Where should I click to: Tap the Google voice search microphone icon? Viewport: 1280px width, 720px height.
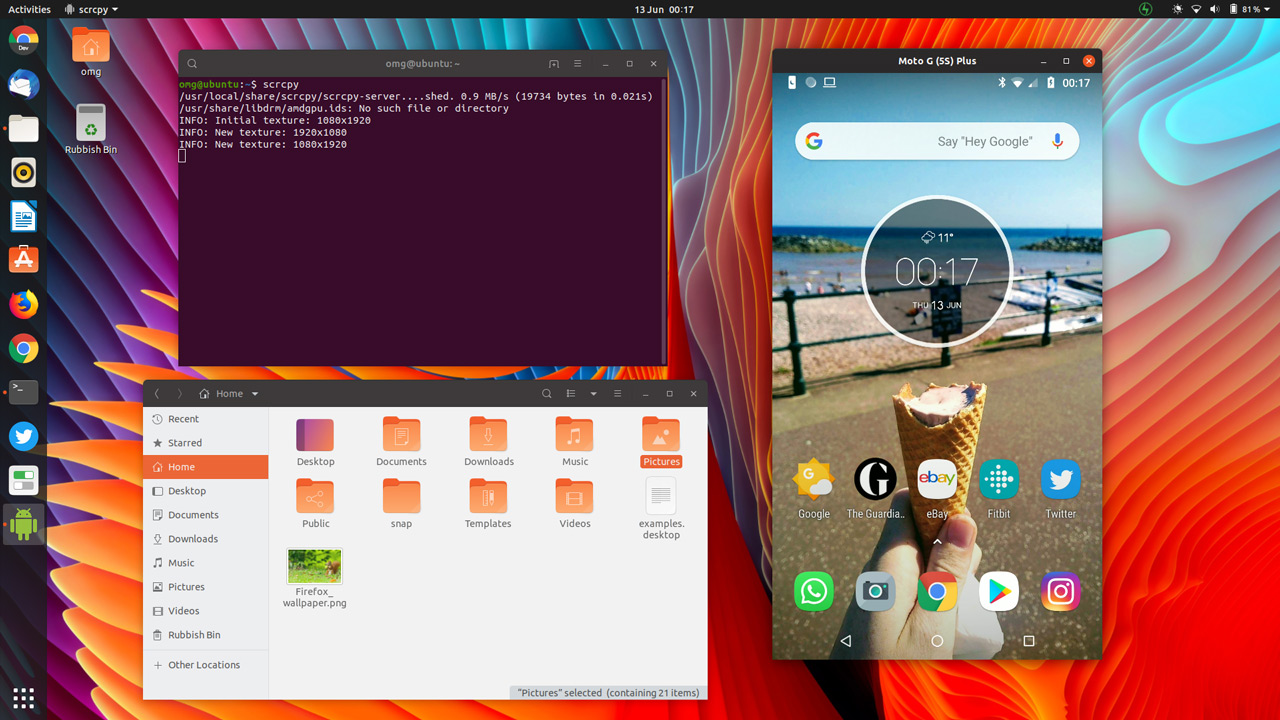pyautogui.click(x=1057, y=141)
